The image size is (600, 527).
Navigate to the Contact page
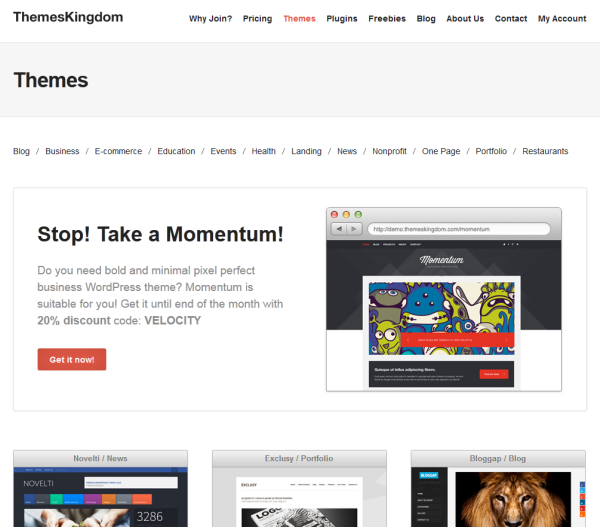tap(511, 19)
